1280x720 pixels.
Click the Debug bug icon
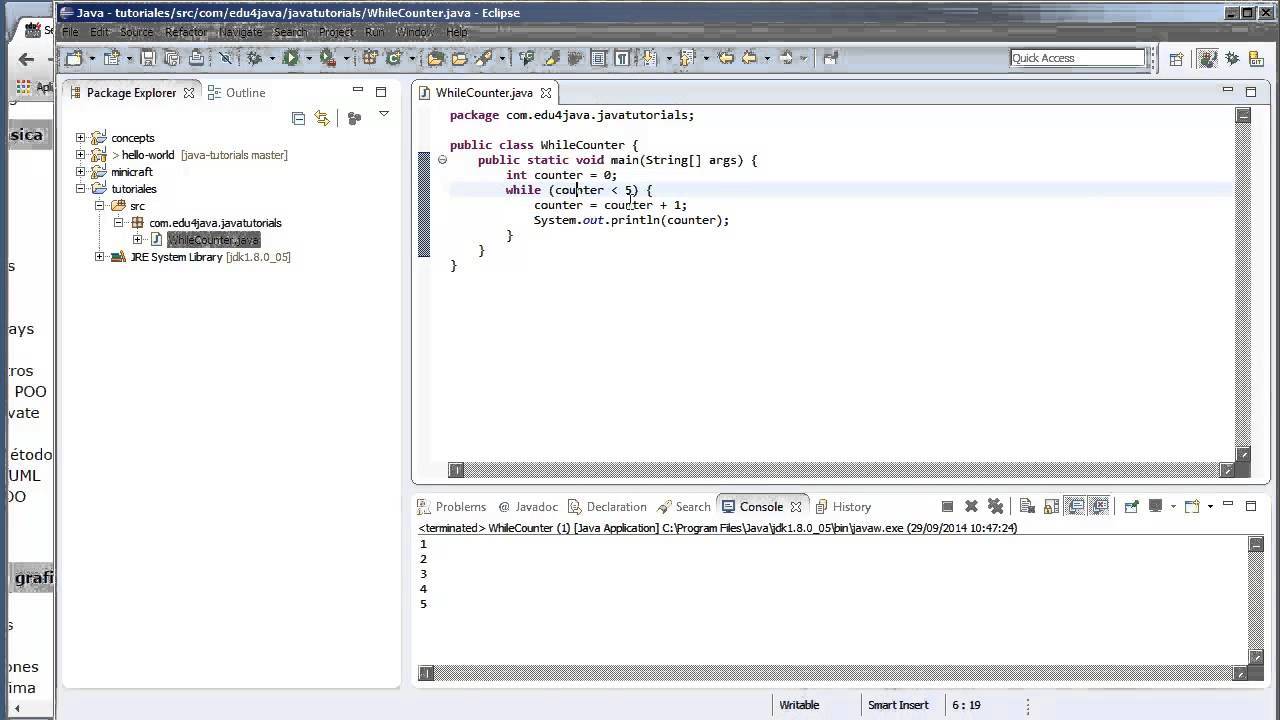click(x=254, y=58)
